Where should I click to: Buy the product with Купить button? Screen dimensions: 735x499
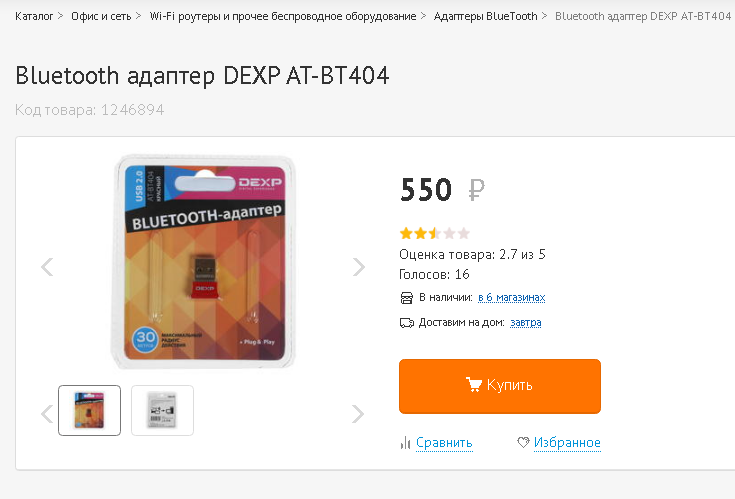pyautogui.click(x=500, y=386)
